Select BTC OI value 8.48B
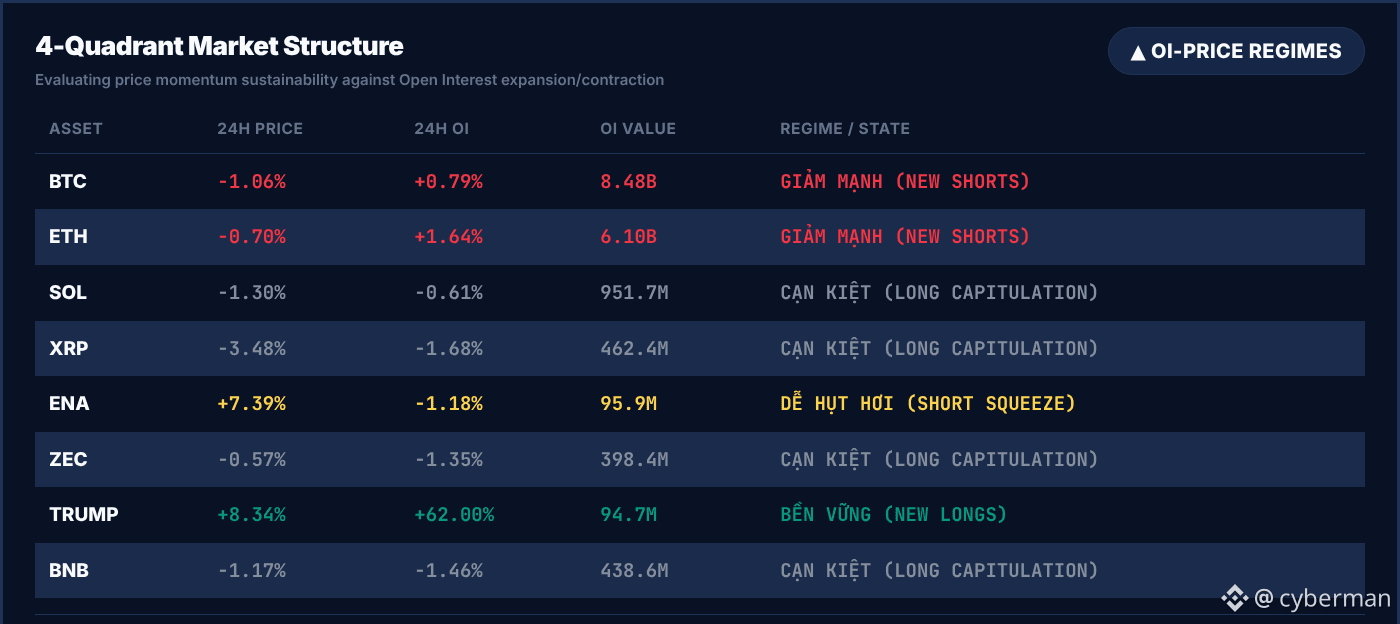The width and height of the screenshot is (1400, 624). pos(628,182)
